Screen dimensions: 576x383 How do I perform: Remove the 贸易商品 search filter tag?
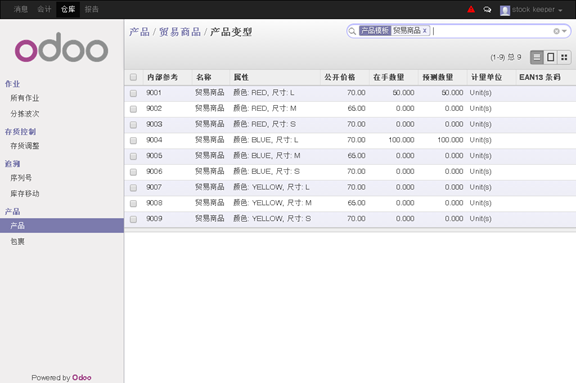point(424,30)
